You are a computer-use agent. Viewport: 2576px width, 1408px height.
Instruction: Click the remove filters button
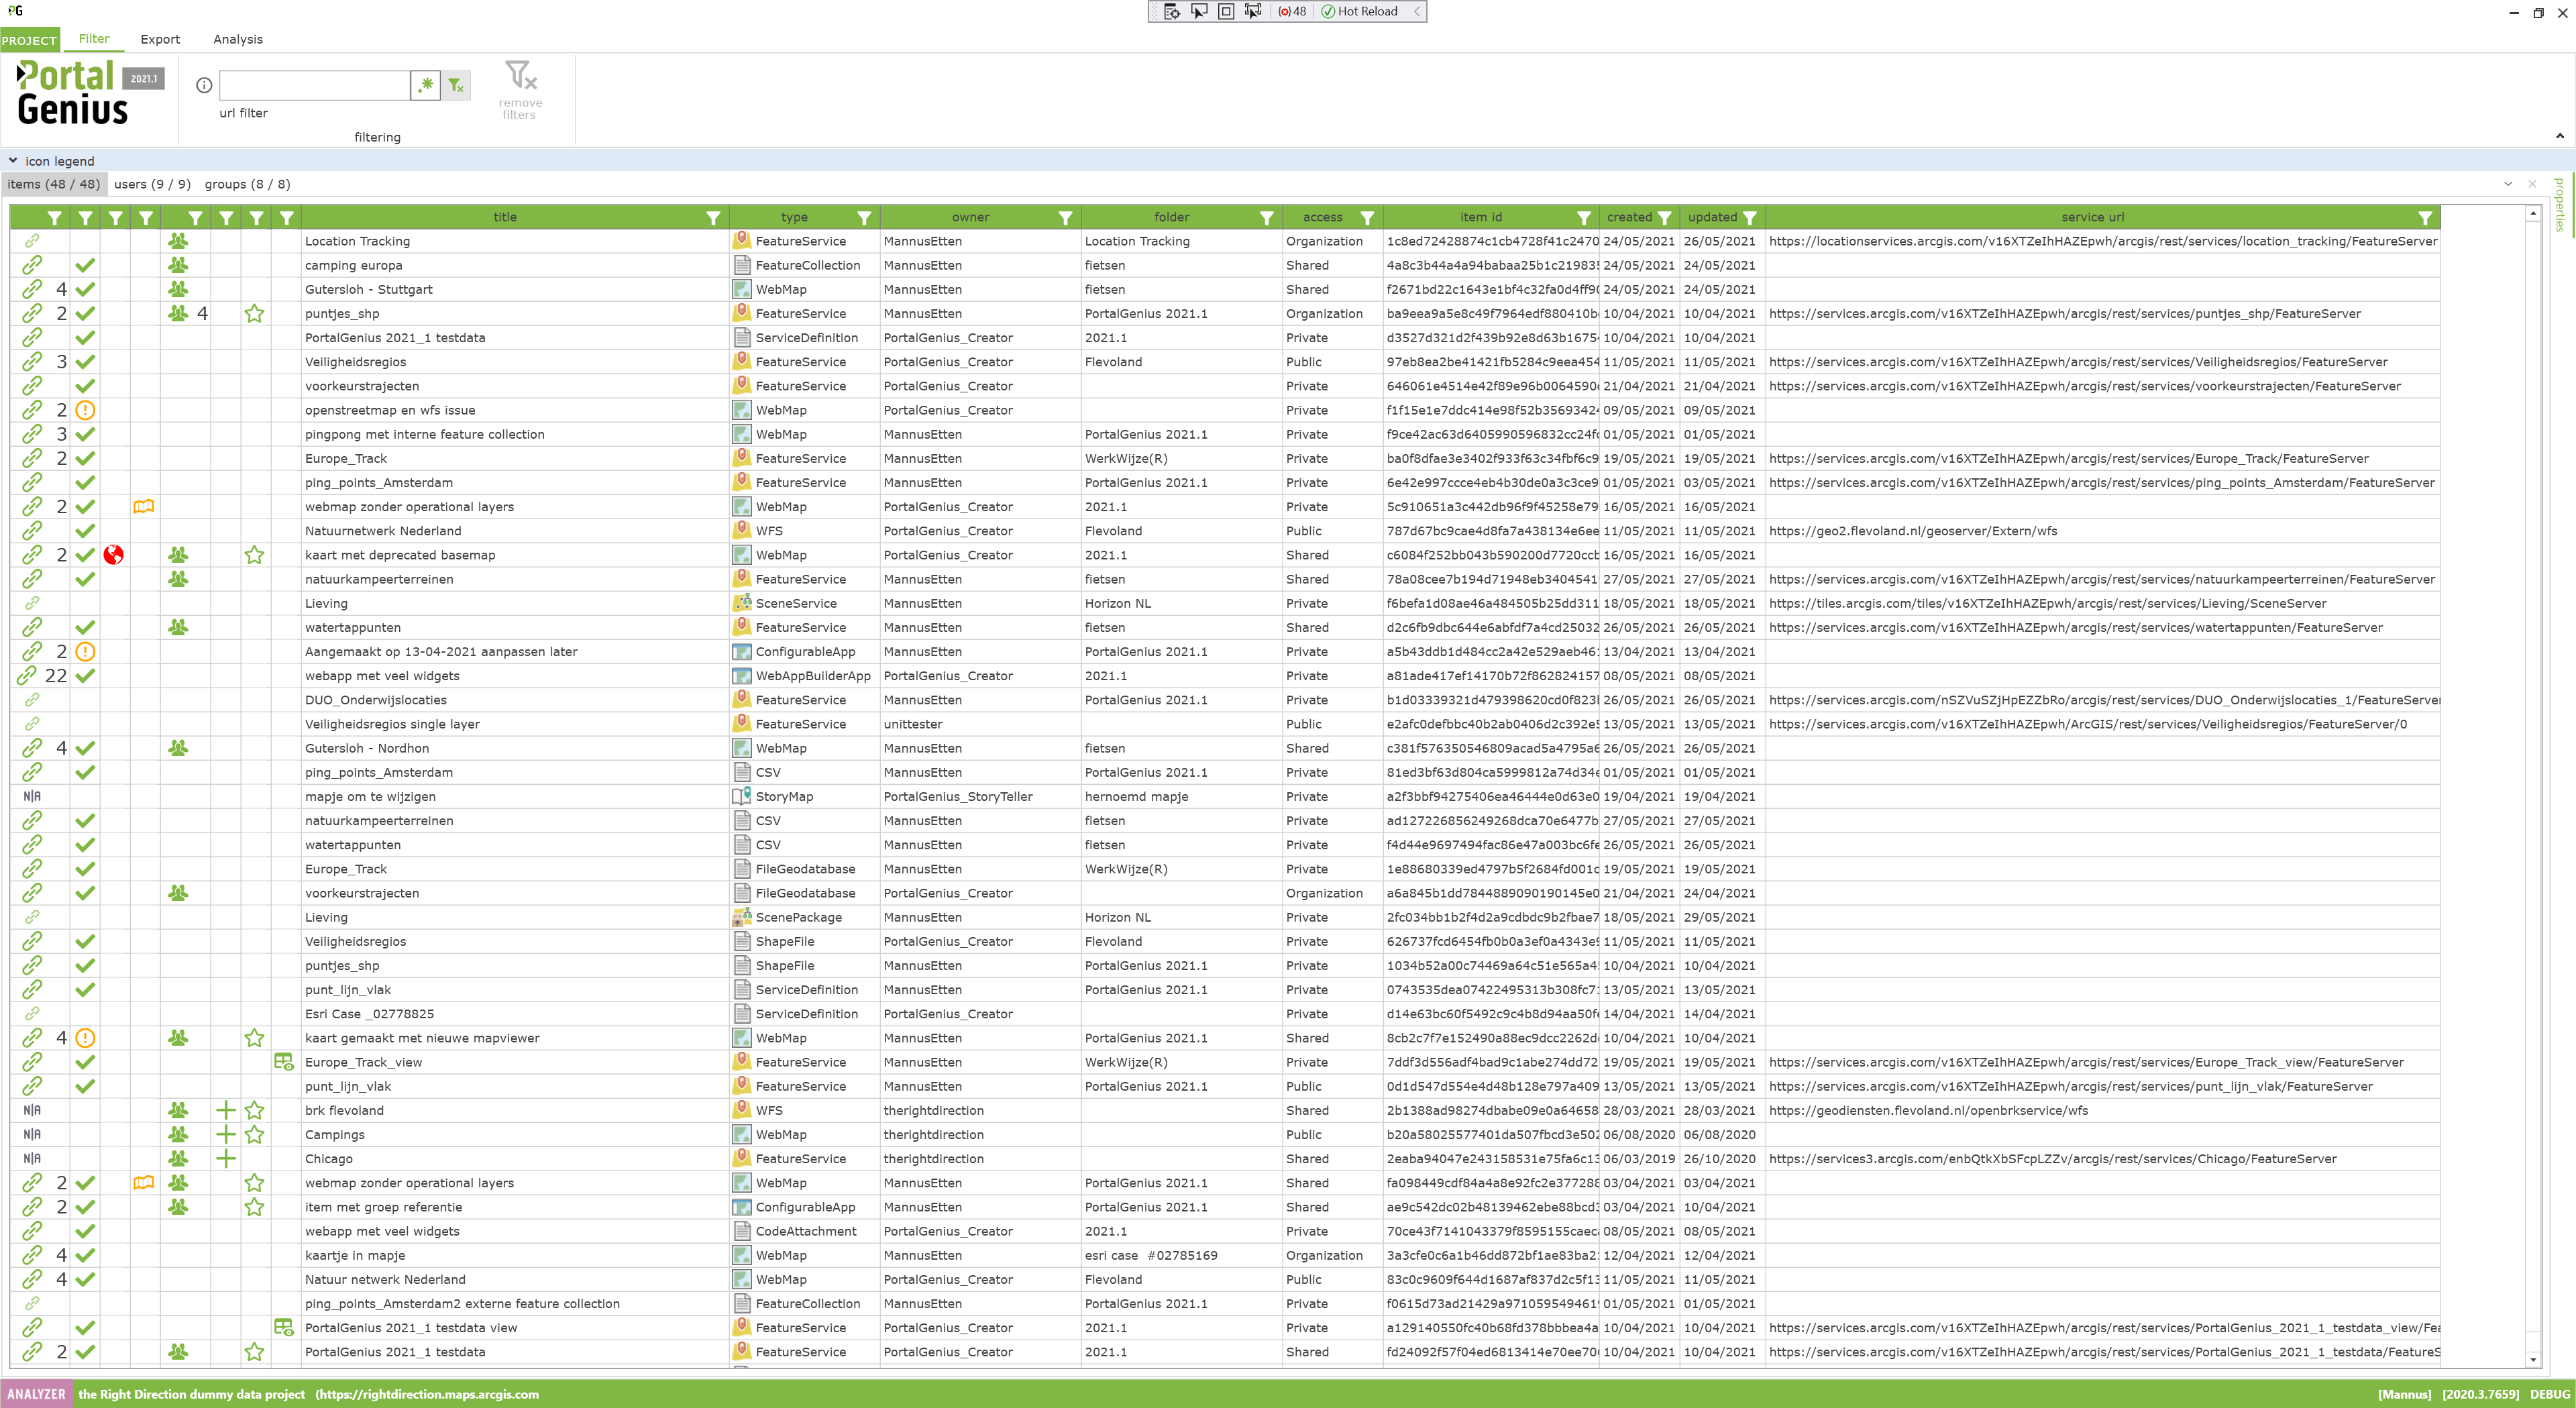tap(520, 90)
